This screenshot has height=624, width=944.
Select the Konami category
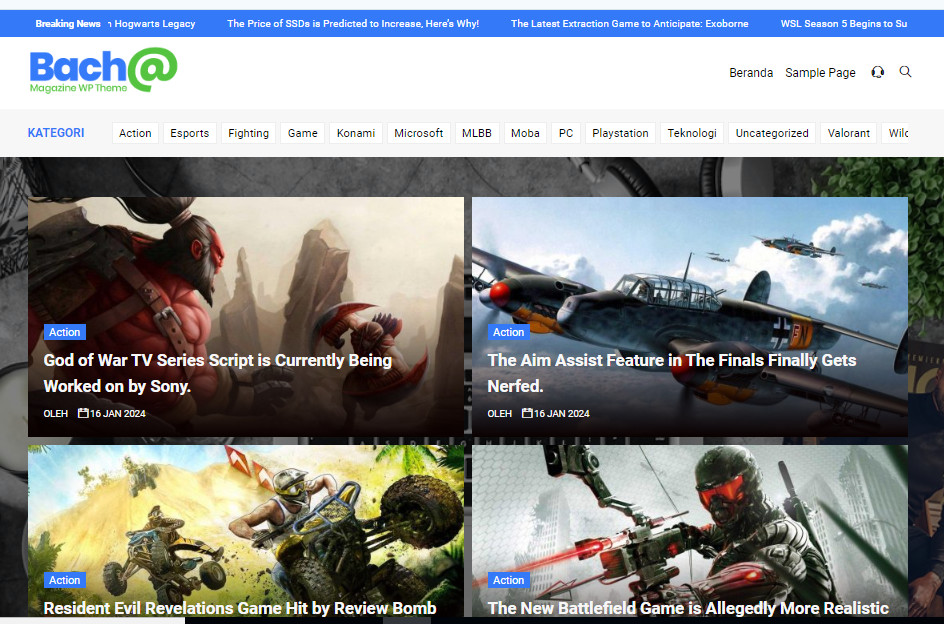[x=355, y=133]
